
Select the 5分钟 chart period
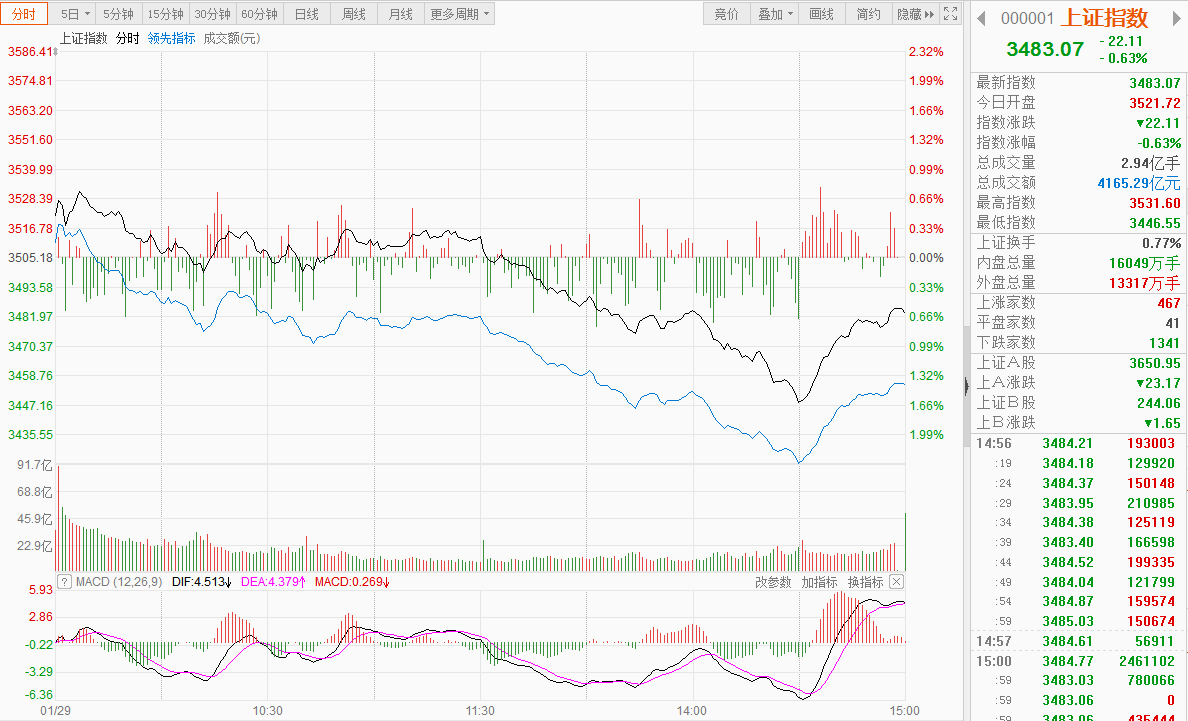[x=118, y=14]
